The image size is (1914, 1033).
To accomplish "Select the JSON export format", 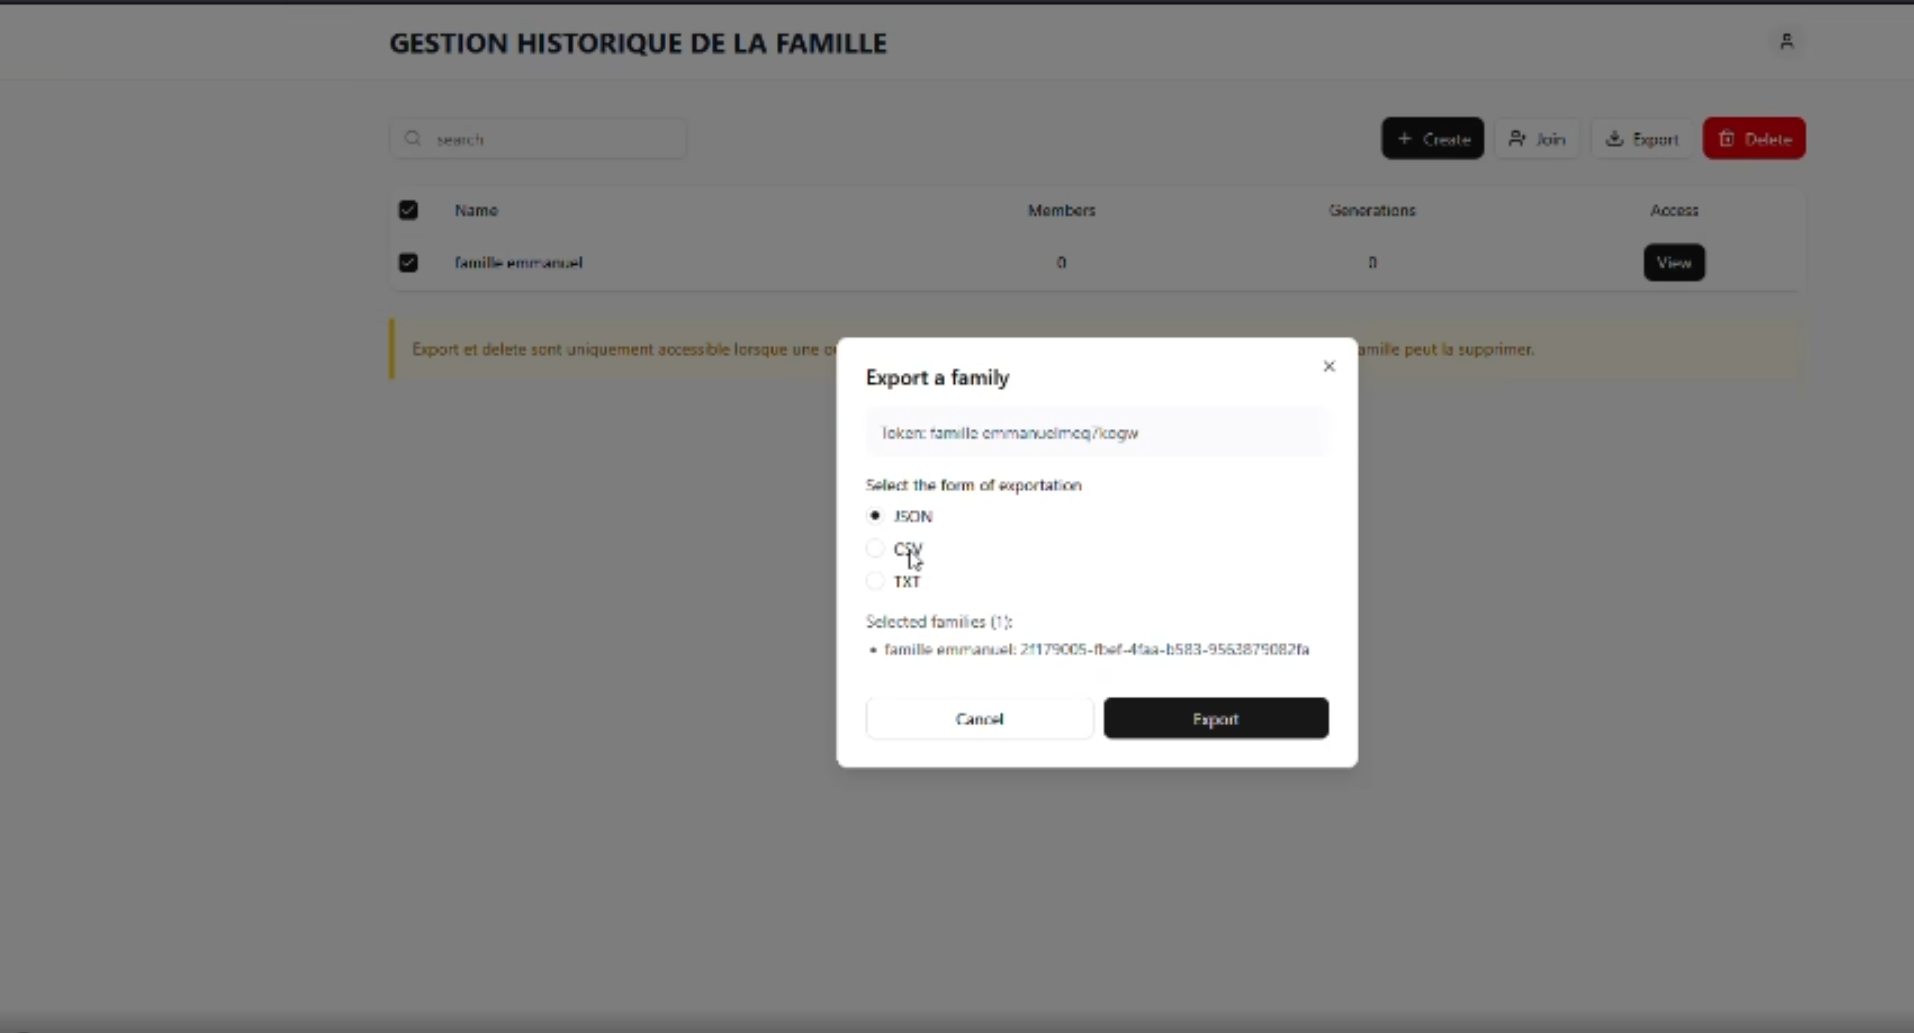I will point(875,516).
